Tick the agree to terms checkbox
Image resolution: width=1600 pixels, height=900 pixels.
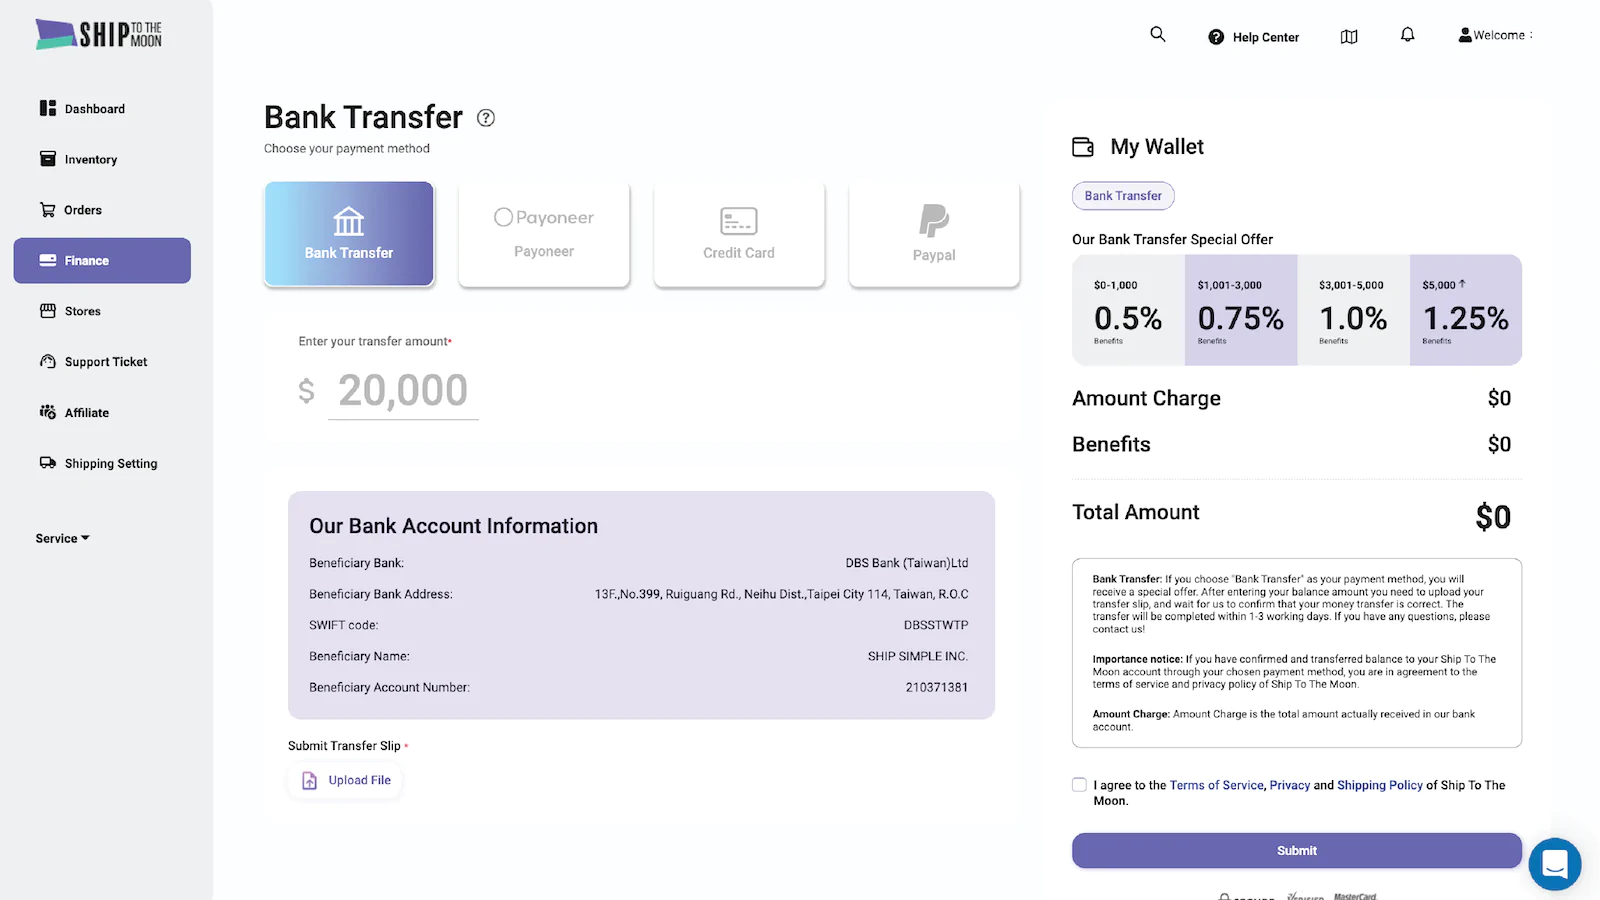coord(1079,785)
